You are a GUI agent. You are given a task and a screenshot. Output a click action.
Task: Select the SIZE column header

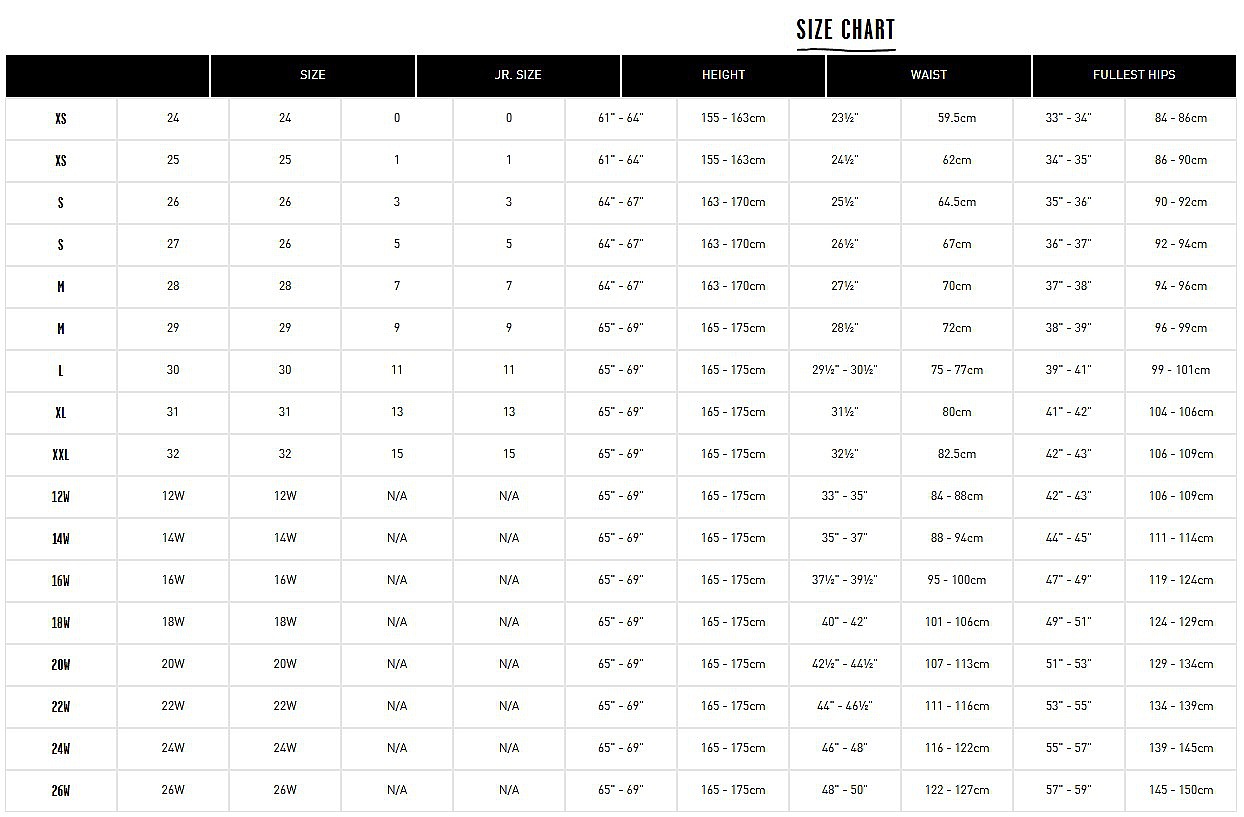313,75
